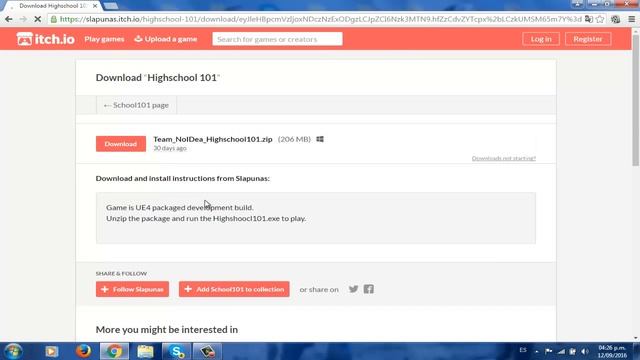Go back with the browser back arrow
Image resolution: width=640 pixels, height=360 pixels.
pyautogui.click(x=9, y=19)
